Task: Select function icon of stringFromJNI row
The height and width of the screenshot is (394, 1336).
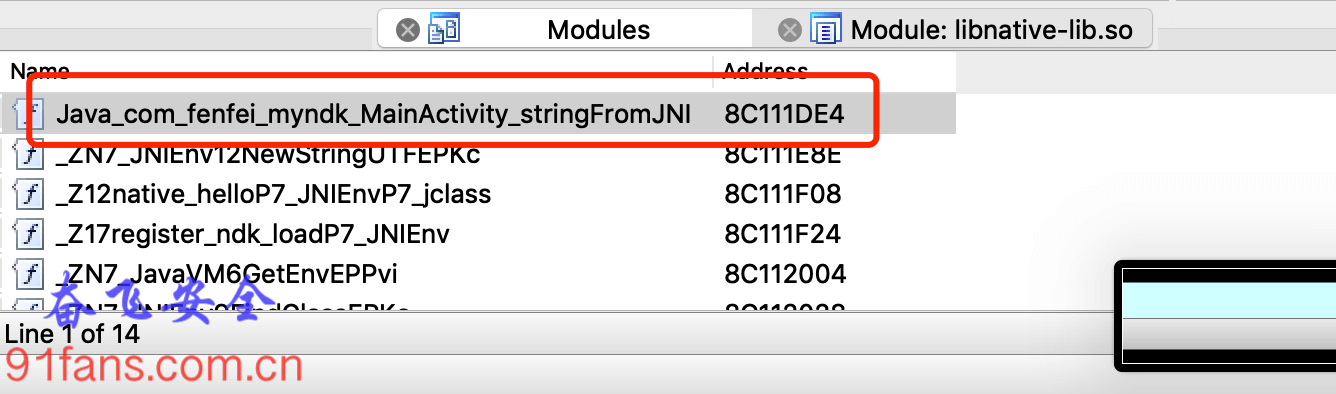Action: pos(30,114)
